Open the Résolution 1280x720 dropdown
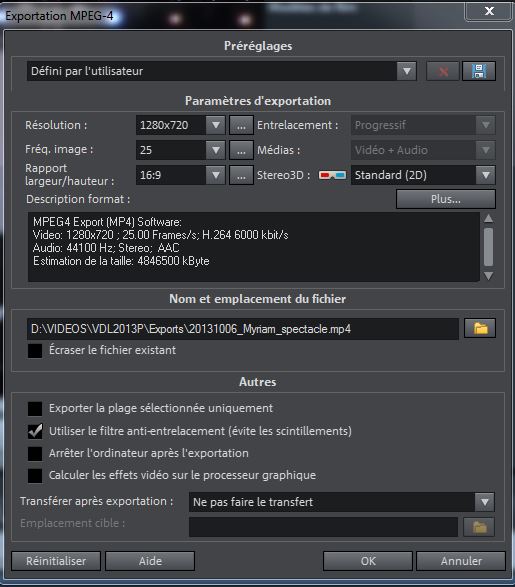515x587 pixels. [x=216, y=125]
